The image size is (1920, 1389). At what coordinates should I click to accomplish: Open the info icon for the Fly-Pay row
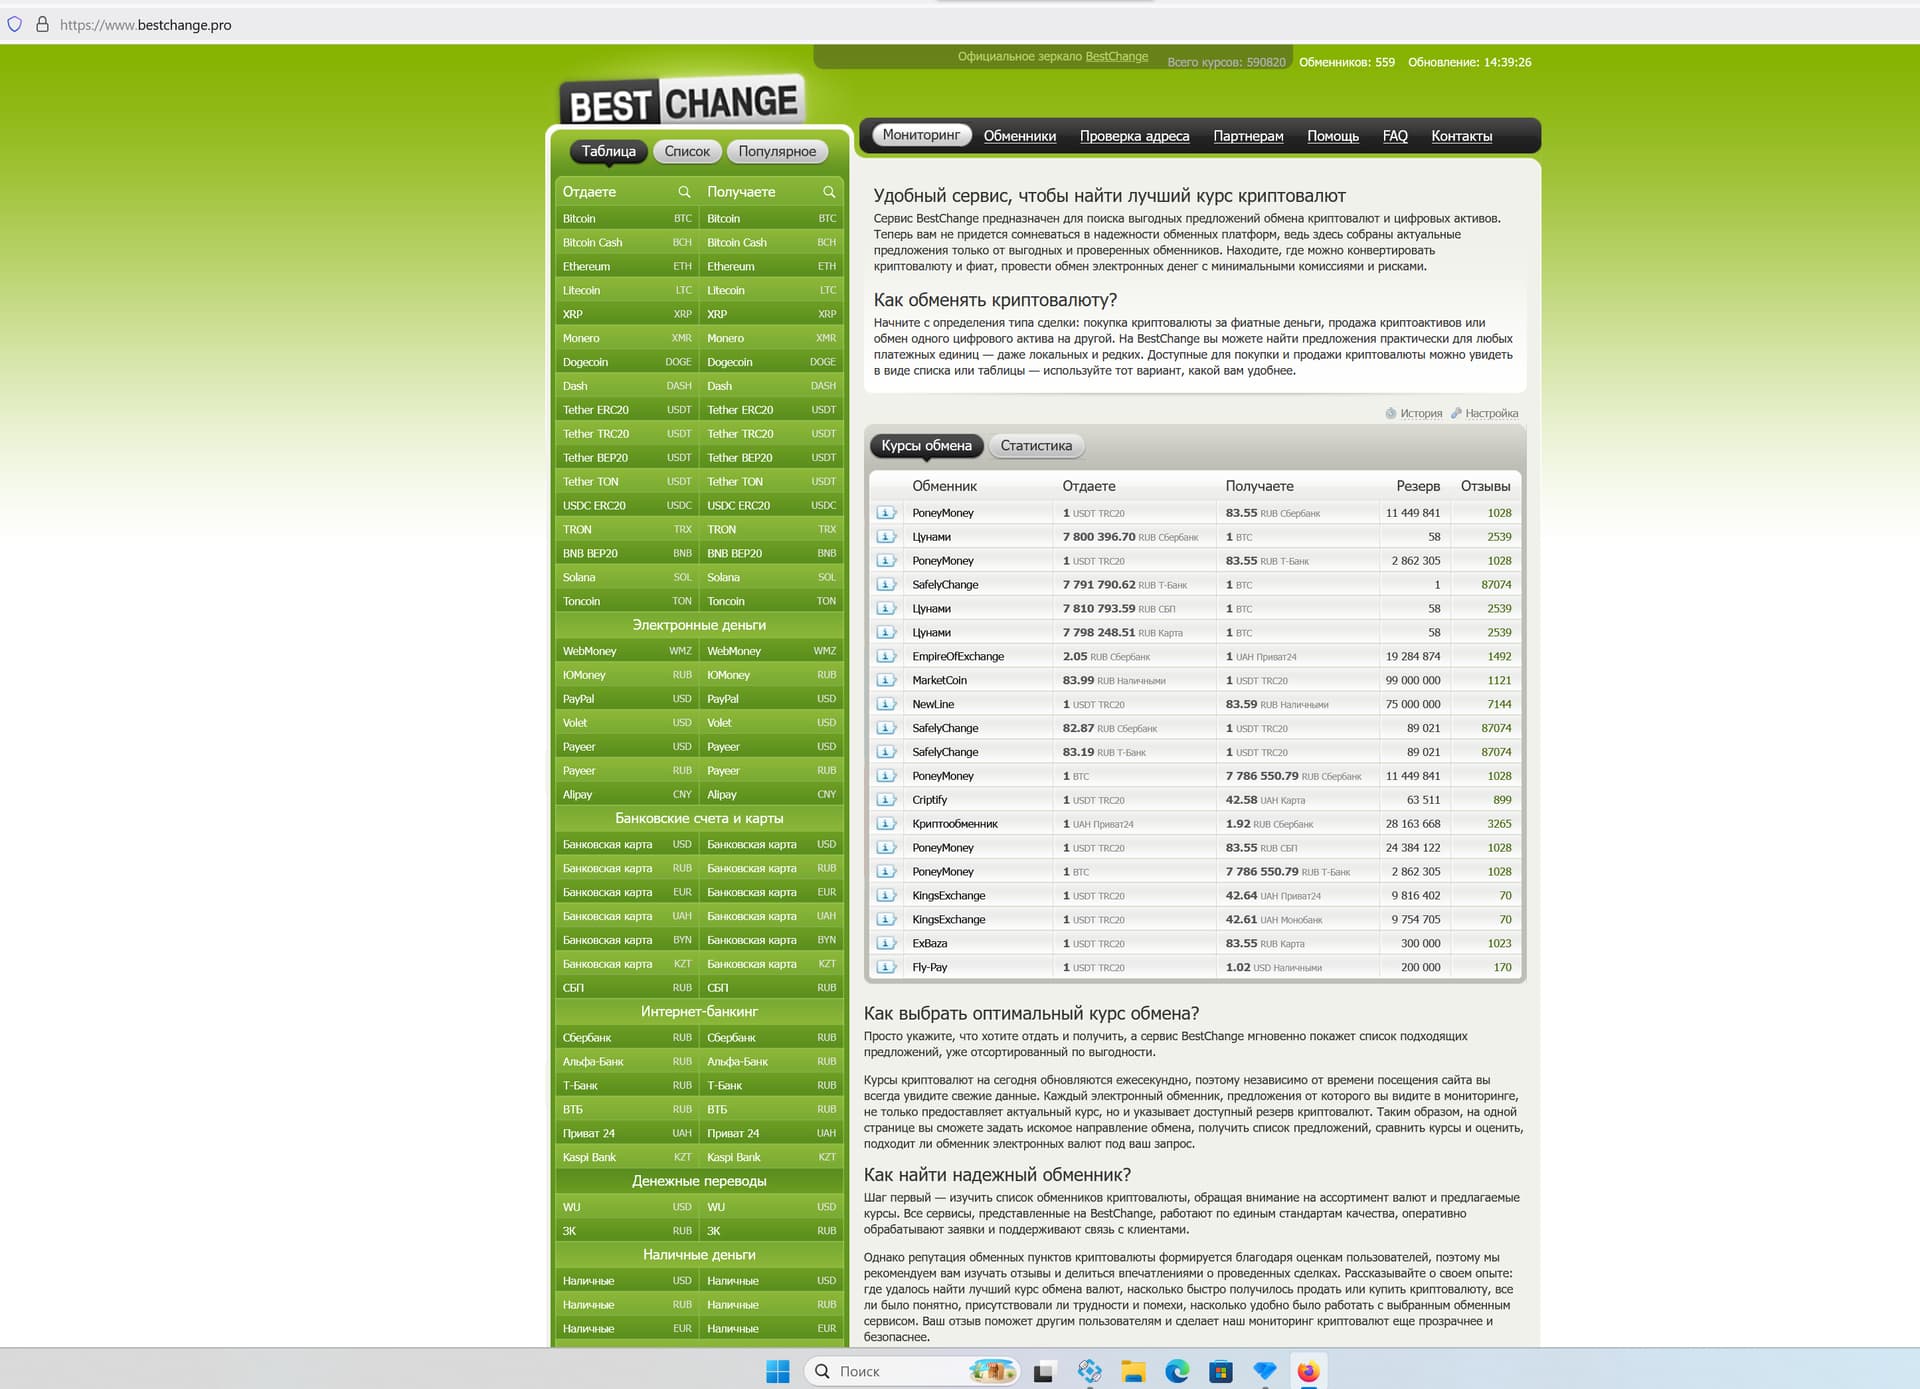click(886, 967)
